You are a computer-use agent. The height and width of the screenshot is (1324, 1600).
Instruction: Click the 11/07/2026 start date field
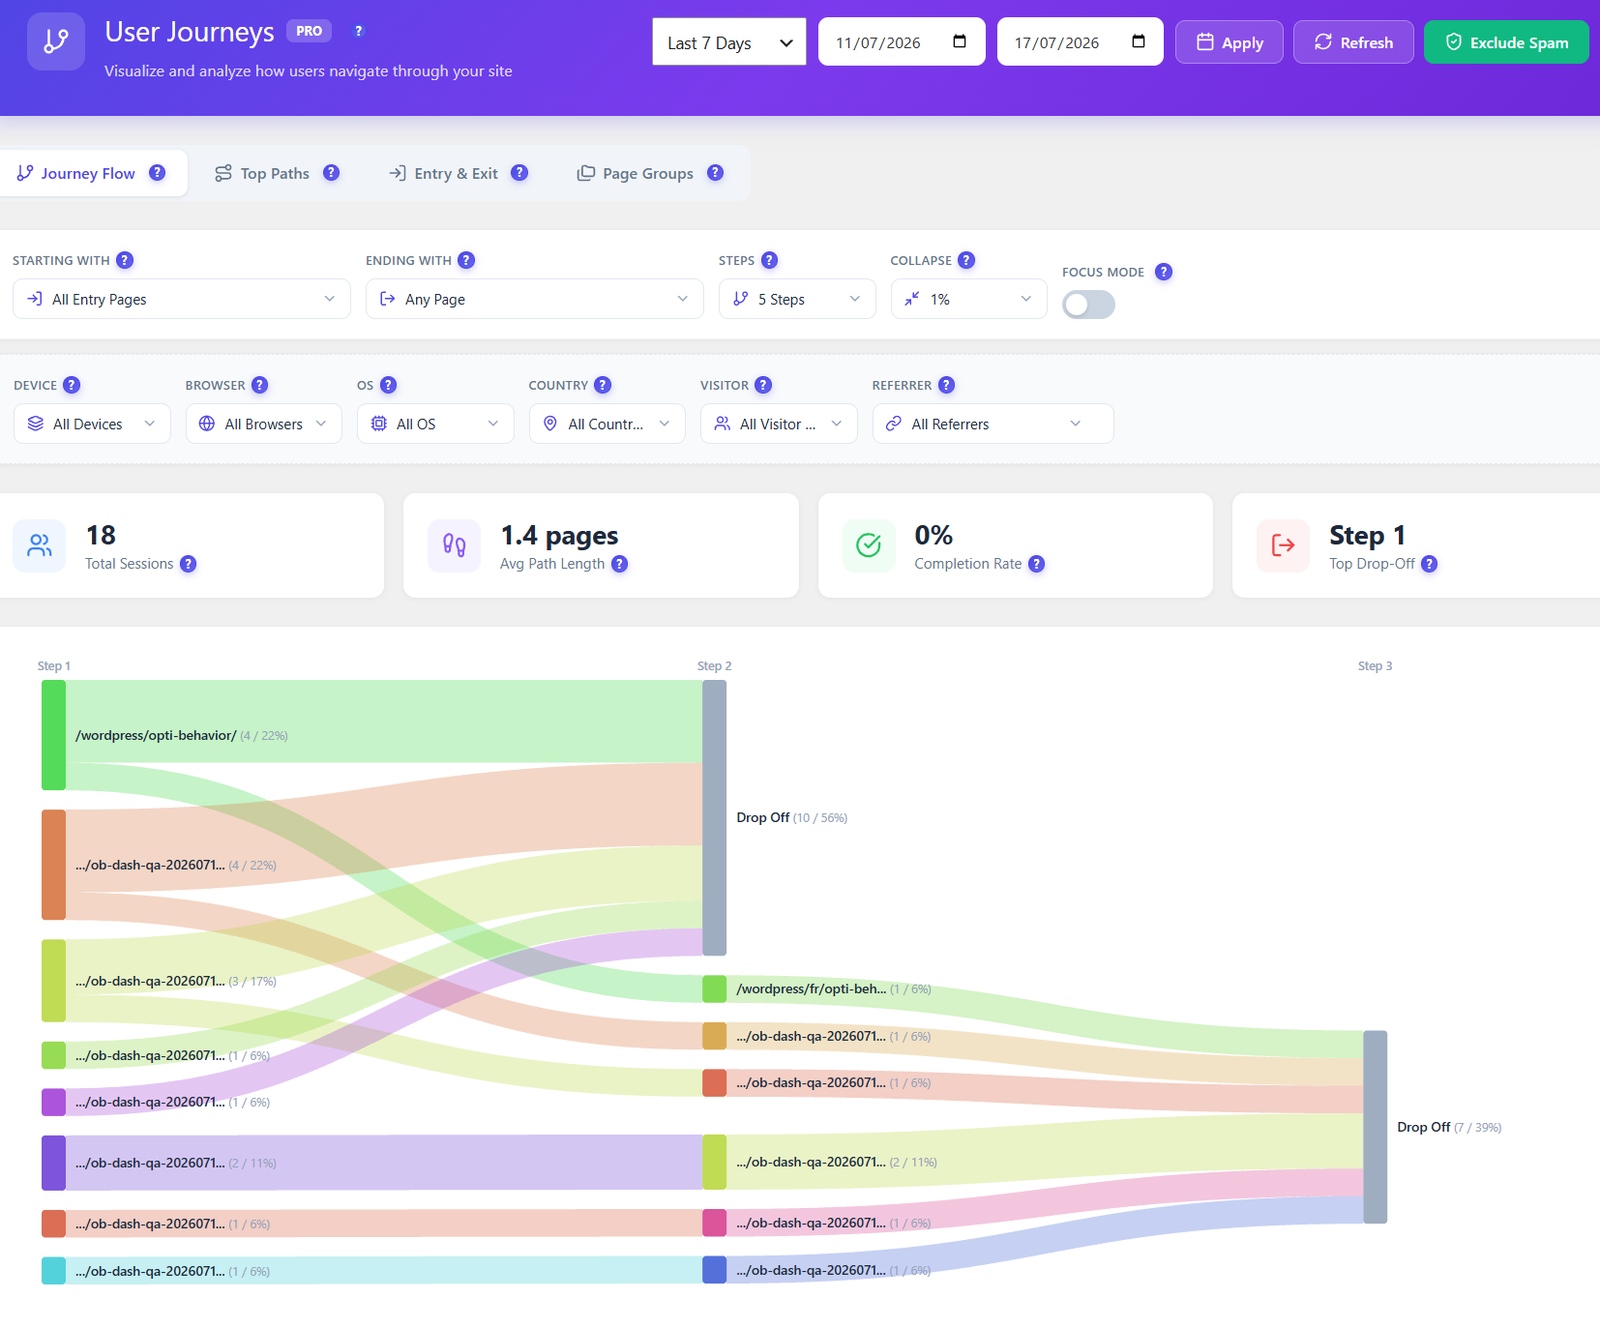tap(901, 42)
